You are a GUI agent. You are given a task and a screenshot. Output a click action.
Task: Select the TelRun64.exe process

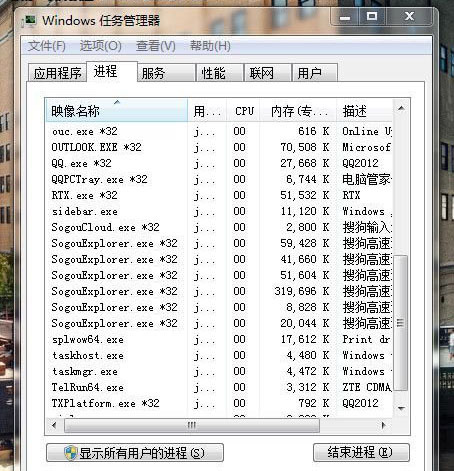pos(219,387)
